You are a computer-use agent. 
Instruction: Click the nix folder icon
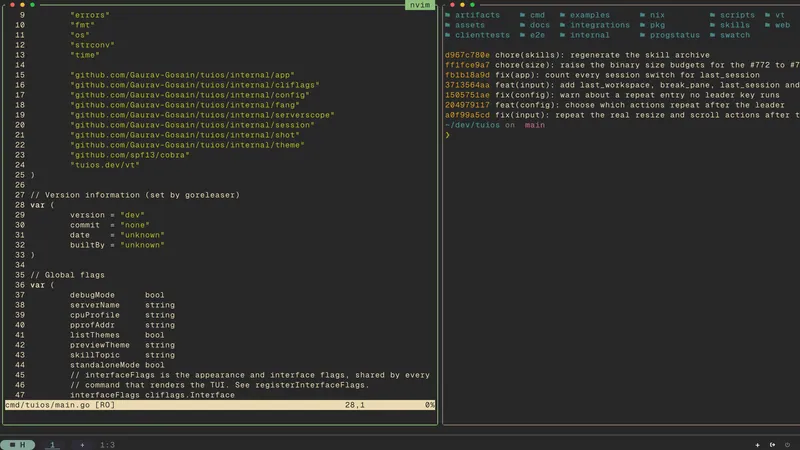tap(642, 15)
